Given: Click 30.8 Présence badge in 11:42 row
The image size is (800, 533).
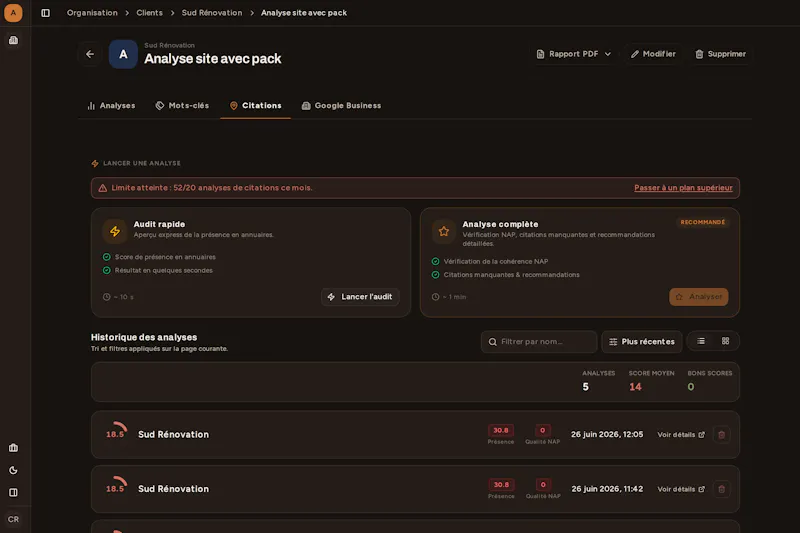Looking at the screenshot, I should pyautogui.click(x=501, y=485).
